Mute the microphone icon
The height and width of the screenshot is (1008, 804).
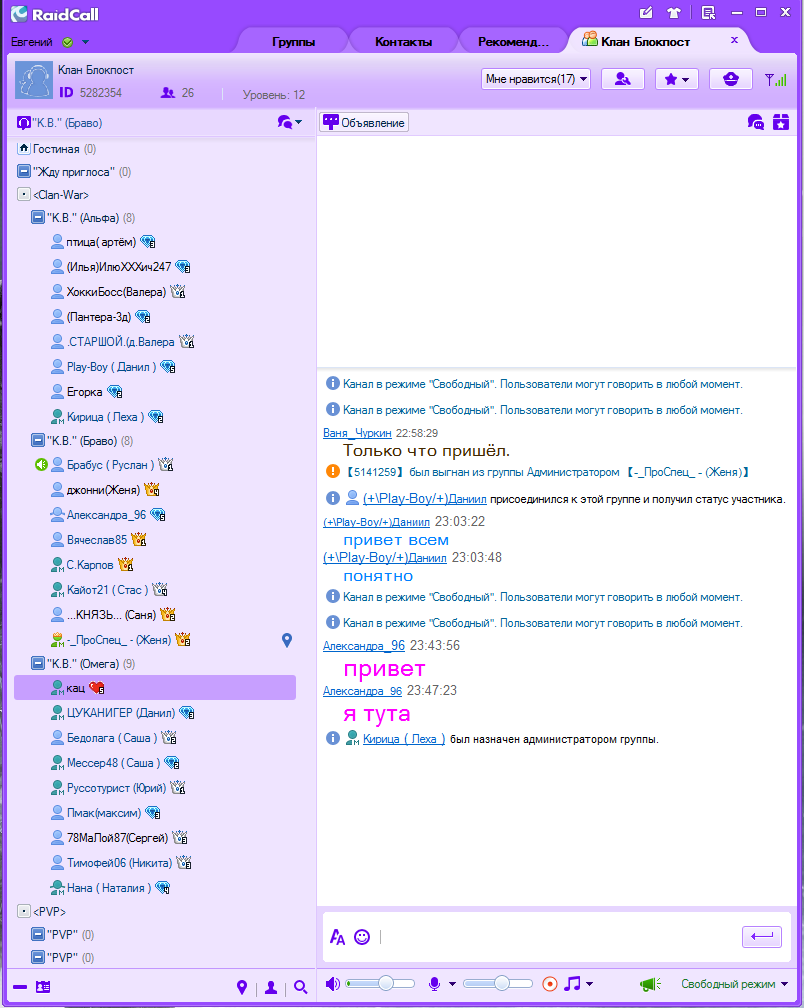(x=434, y=984)
